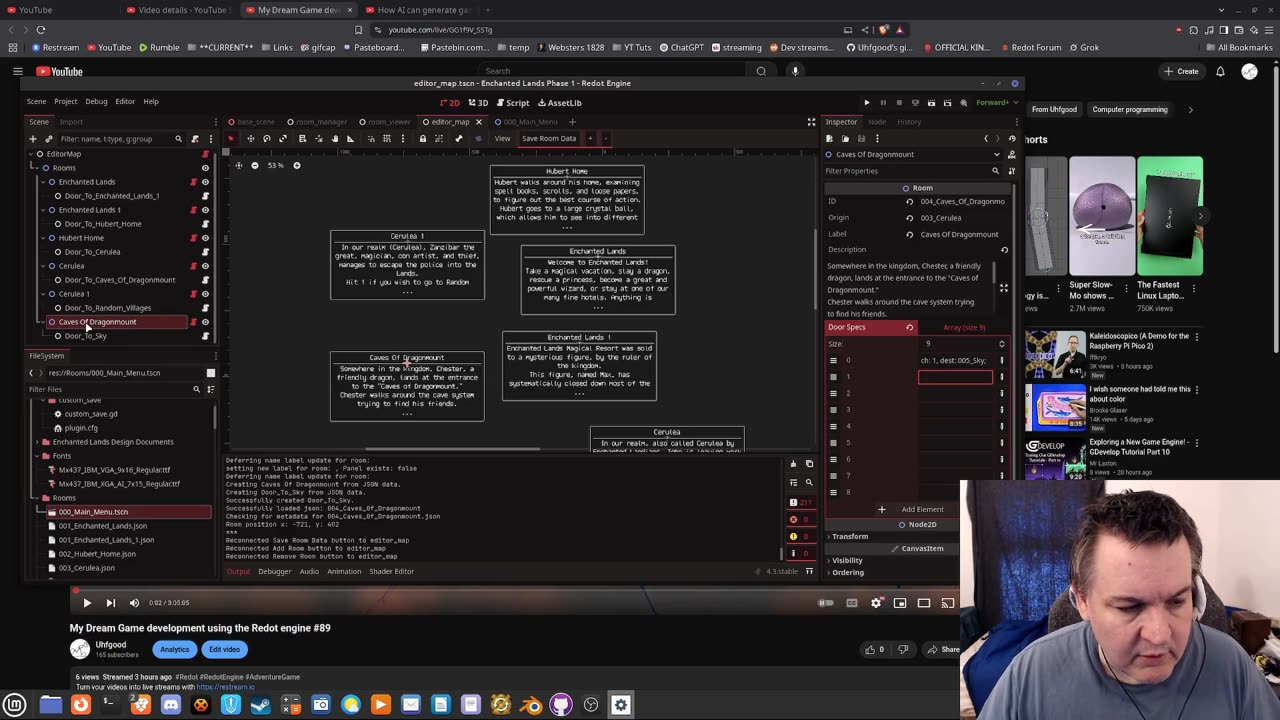Add a new node with the plus icon

pos(33,138)
